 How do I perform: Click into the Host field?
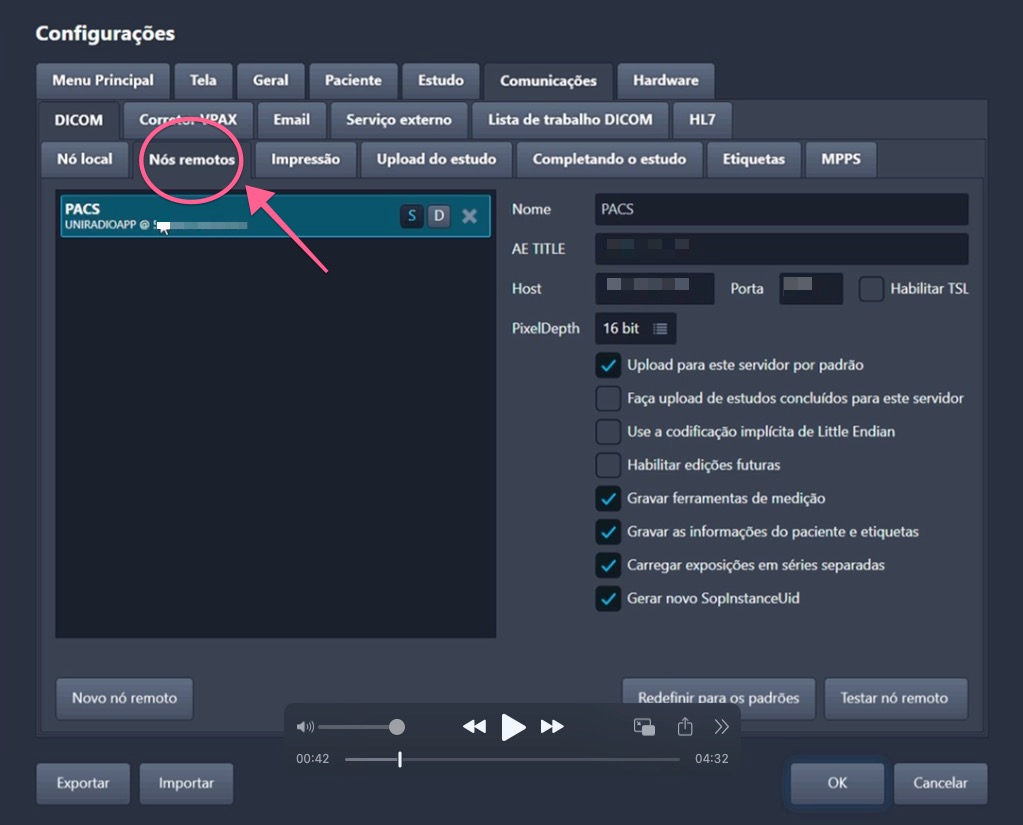coord(655,289)
